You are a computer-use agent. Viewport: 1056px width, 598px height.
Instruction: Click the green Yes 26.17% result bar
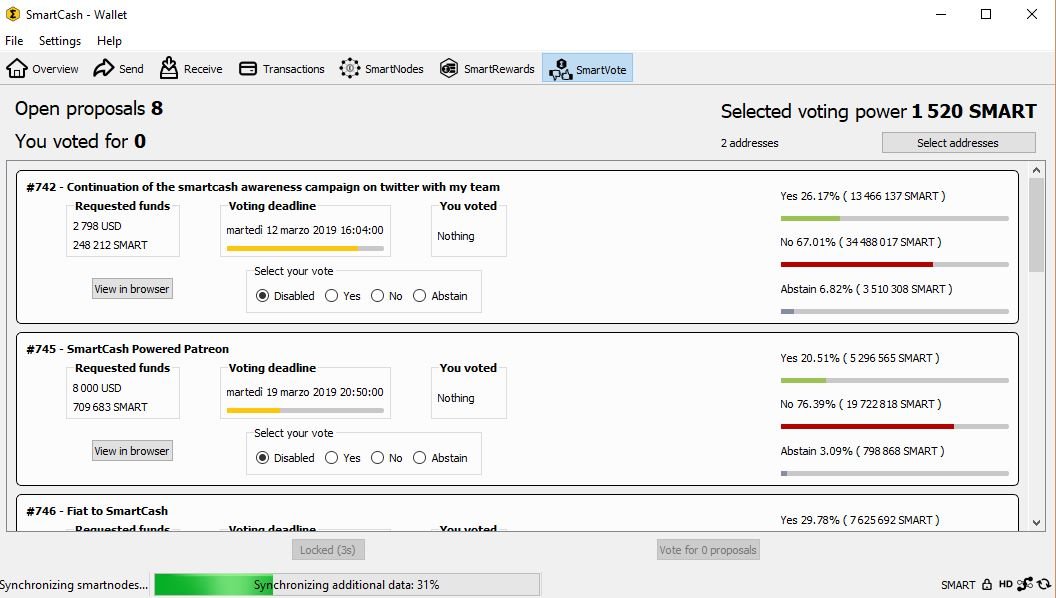[x=894, y=219]
